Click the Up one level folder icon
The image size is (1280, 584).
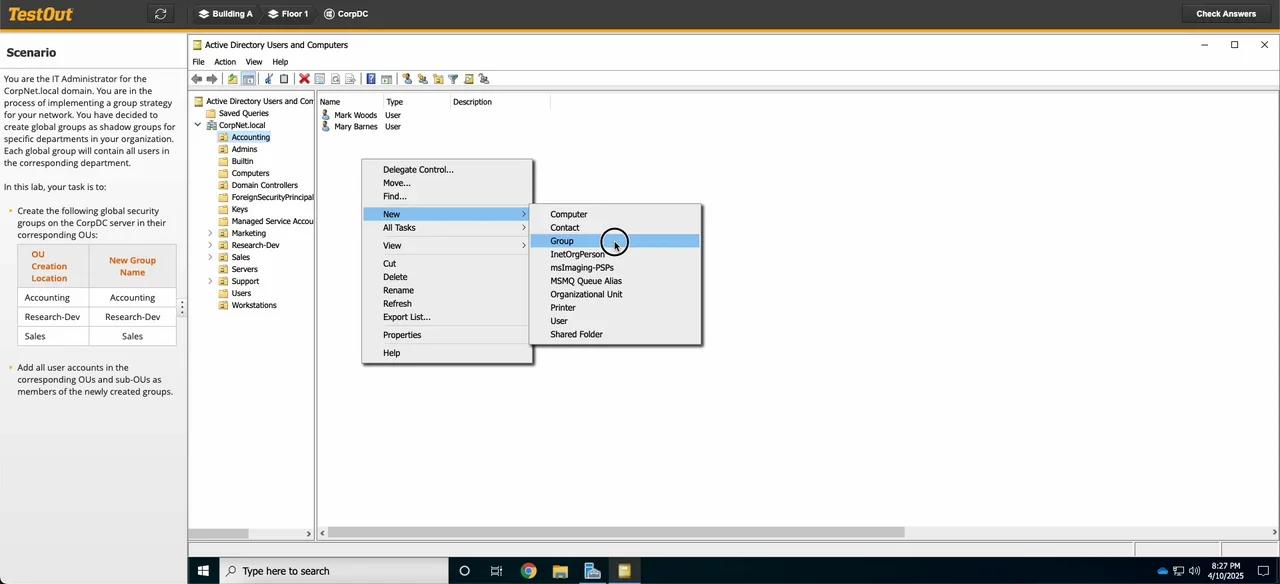tap(233, 79)
